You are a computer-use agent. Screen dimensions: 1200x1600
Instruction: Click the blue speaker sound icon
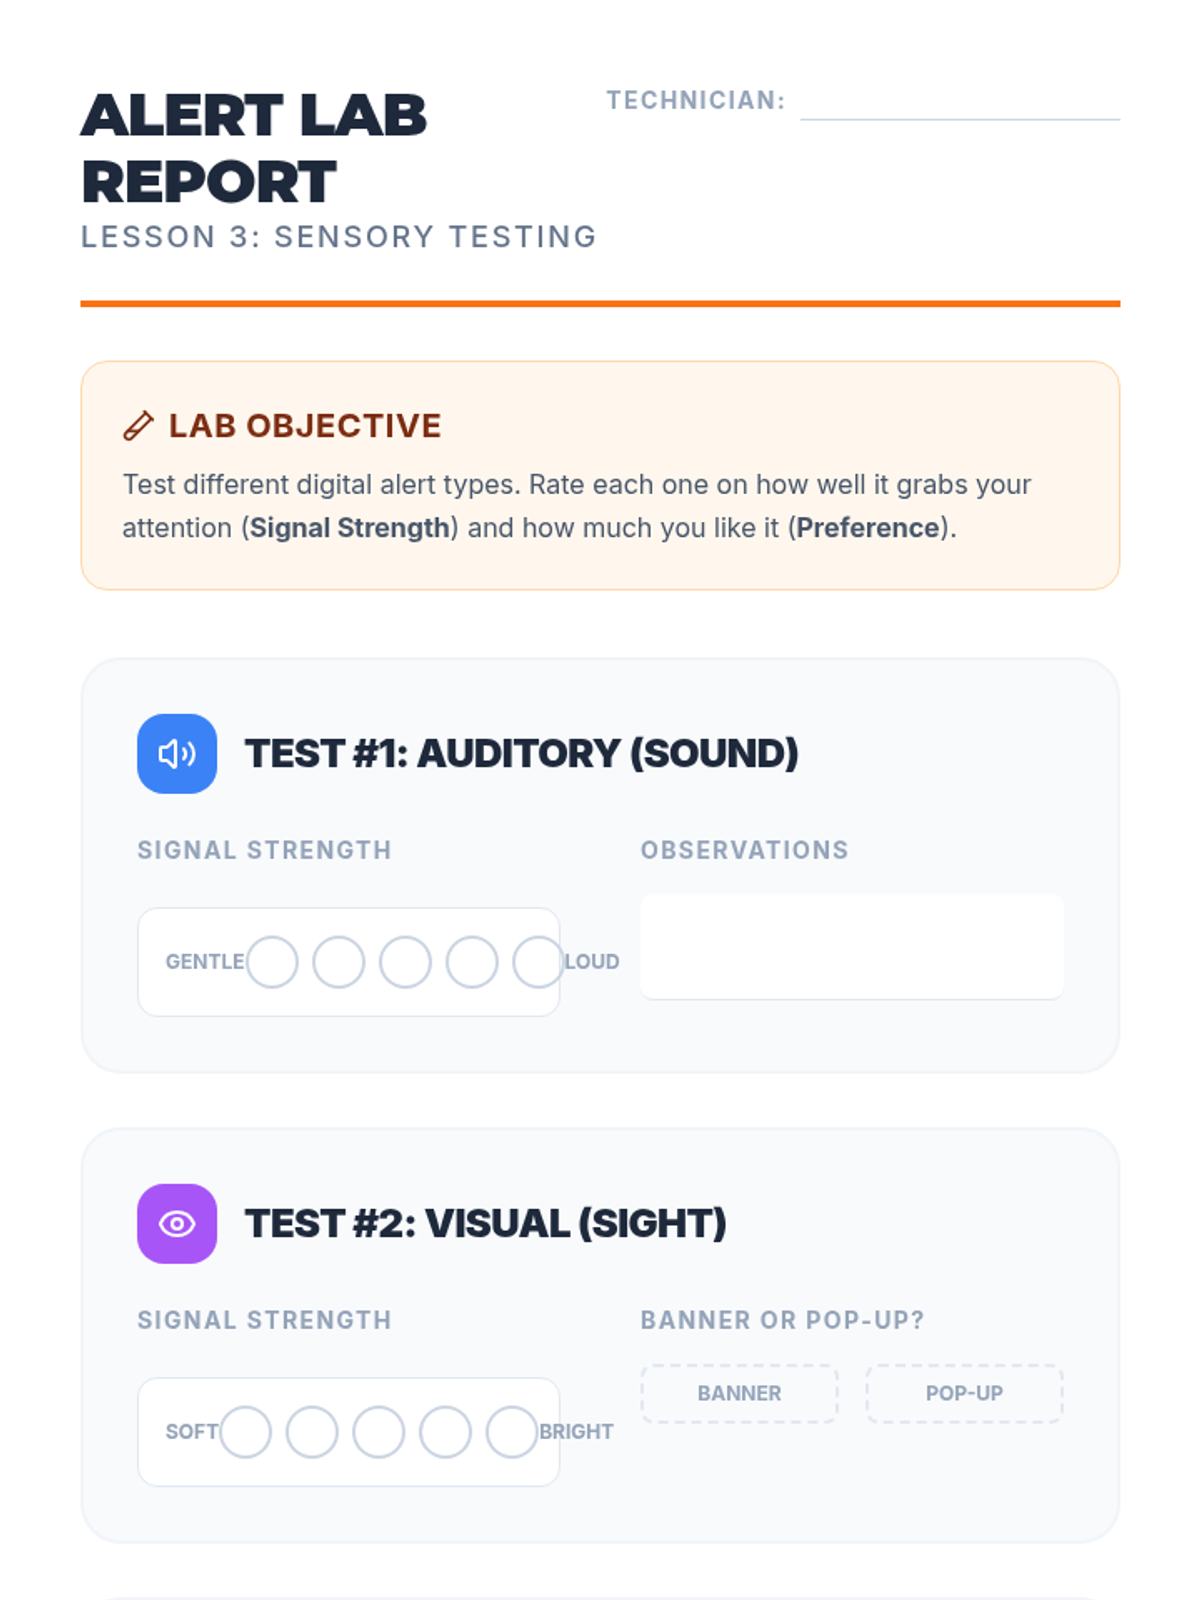click(x=177, y=754)
